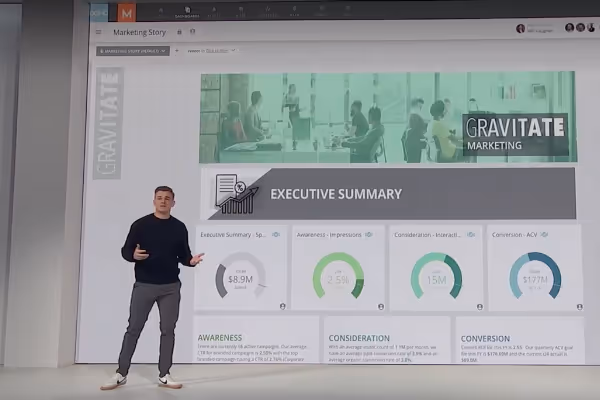This screenshot has height=400, width=600.
Task: Click the report chart icon in Executive Summary
Action: [x=236, y=194]
